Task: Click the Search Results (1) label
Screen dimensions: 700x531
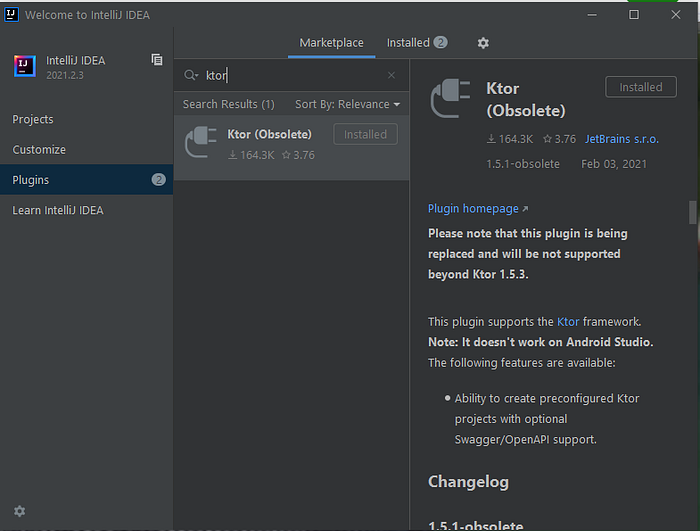Action: point(229,104)
